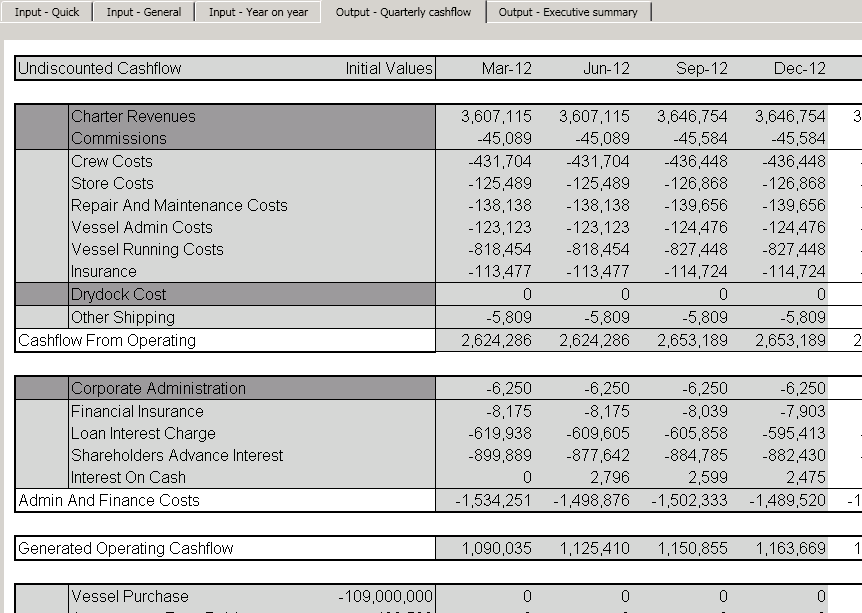Select the Input - Year on year tab
Image resolution: width=862 pixels, height=613 pixels.
point(259,12)
